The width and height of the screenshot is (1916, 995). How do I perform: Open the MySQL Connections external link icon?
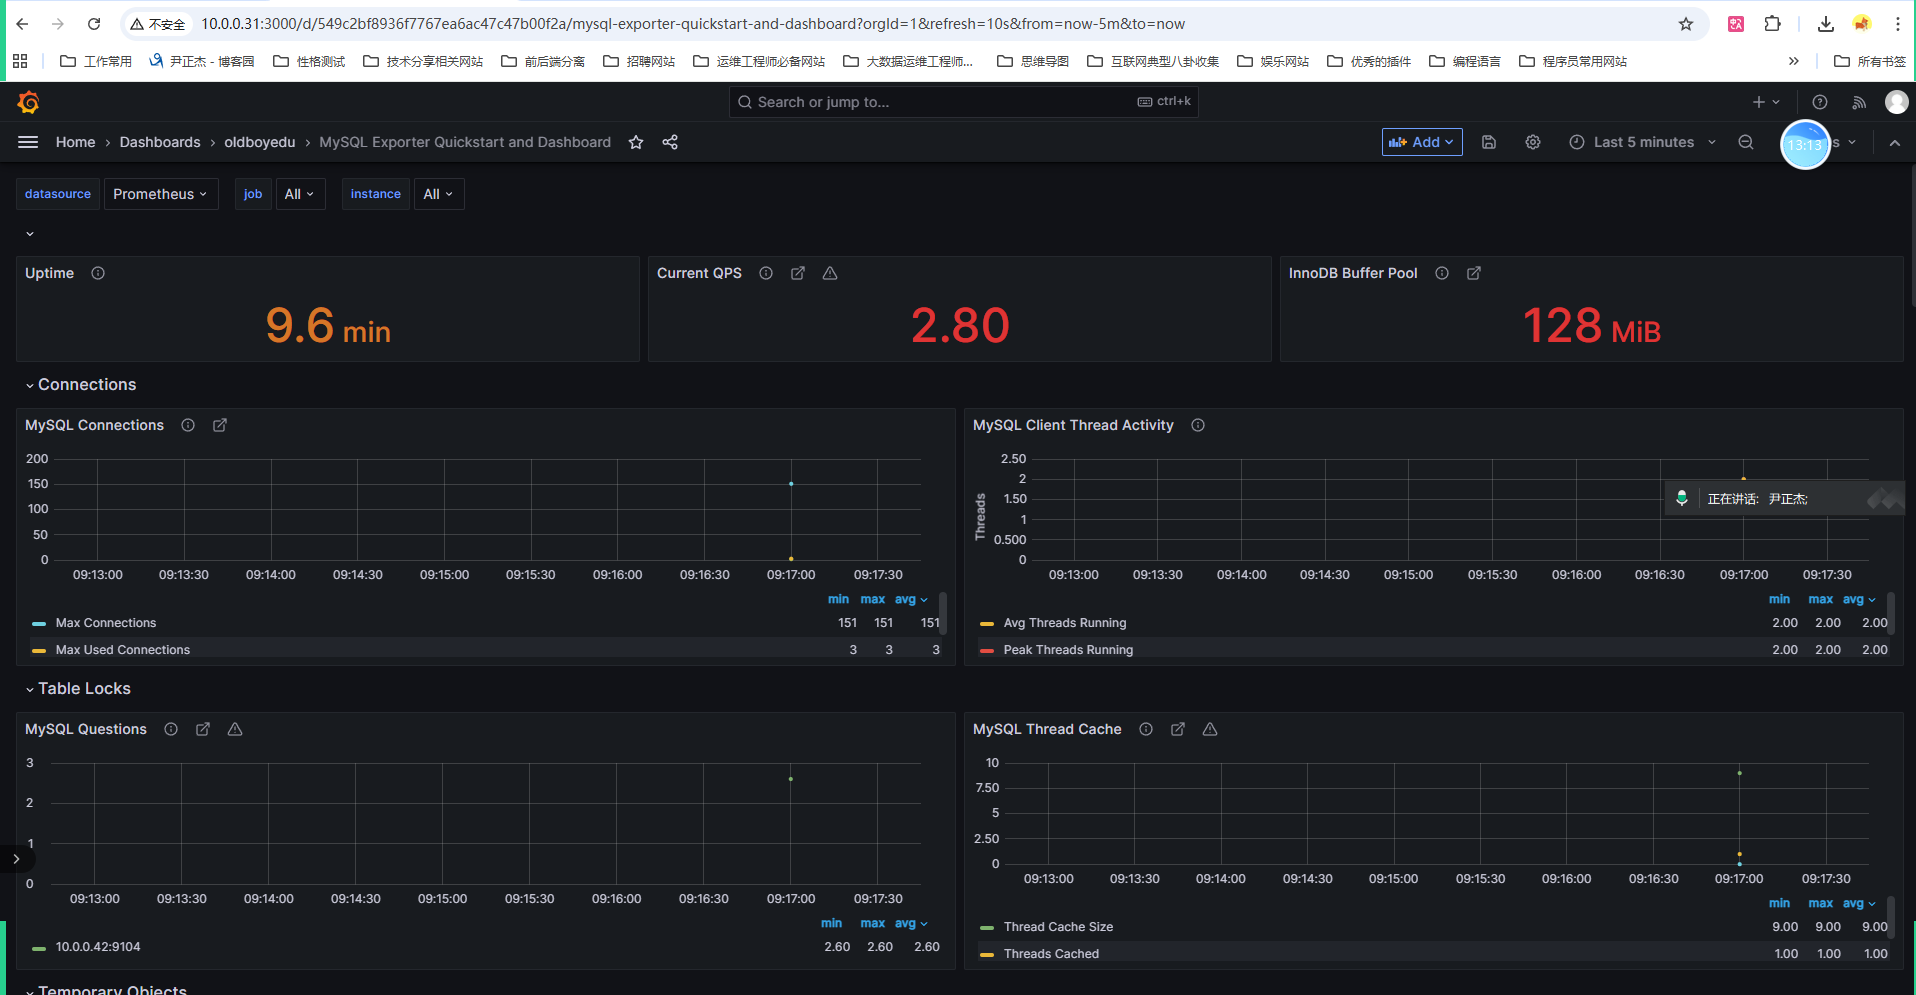pyautogui.click(x=220, y=425)
